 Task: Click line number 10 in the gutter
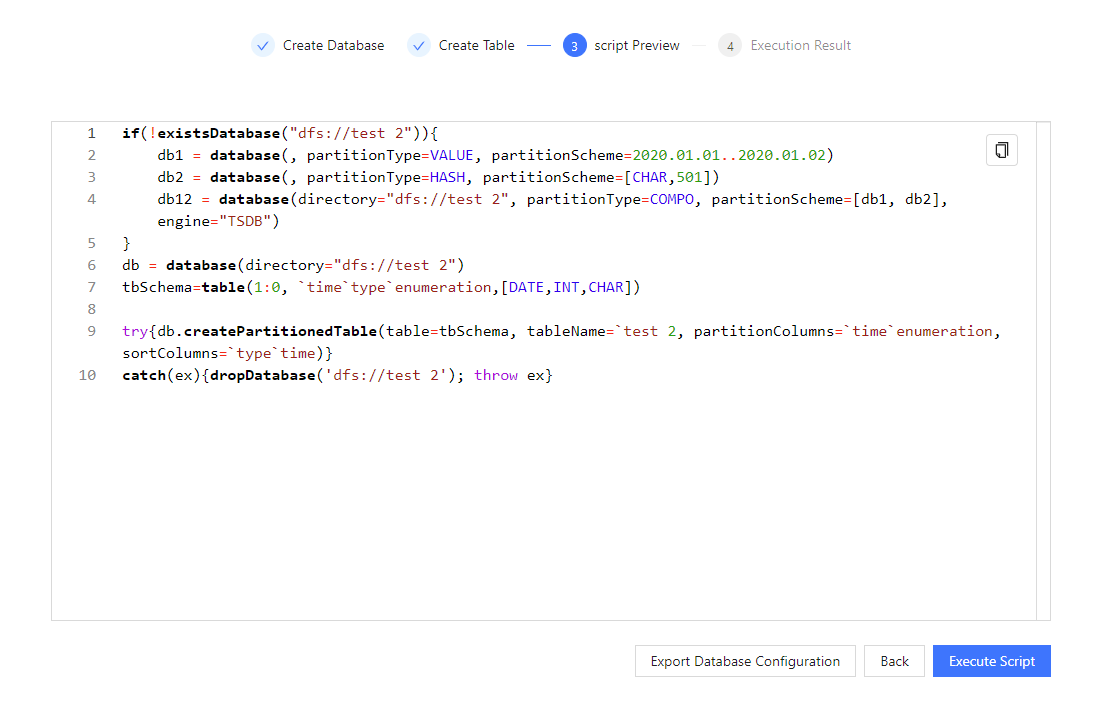coord(87,375)
